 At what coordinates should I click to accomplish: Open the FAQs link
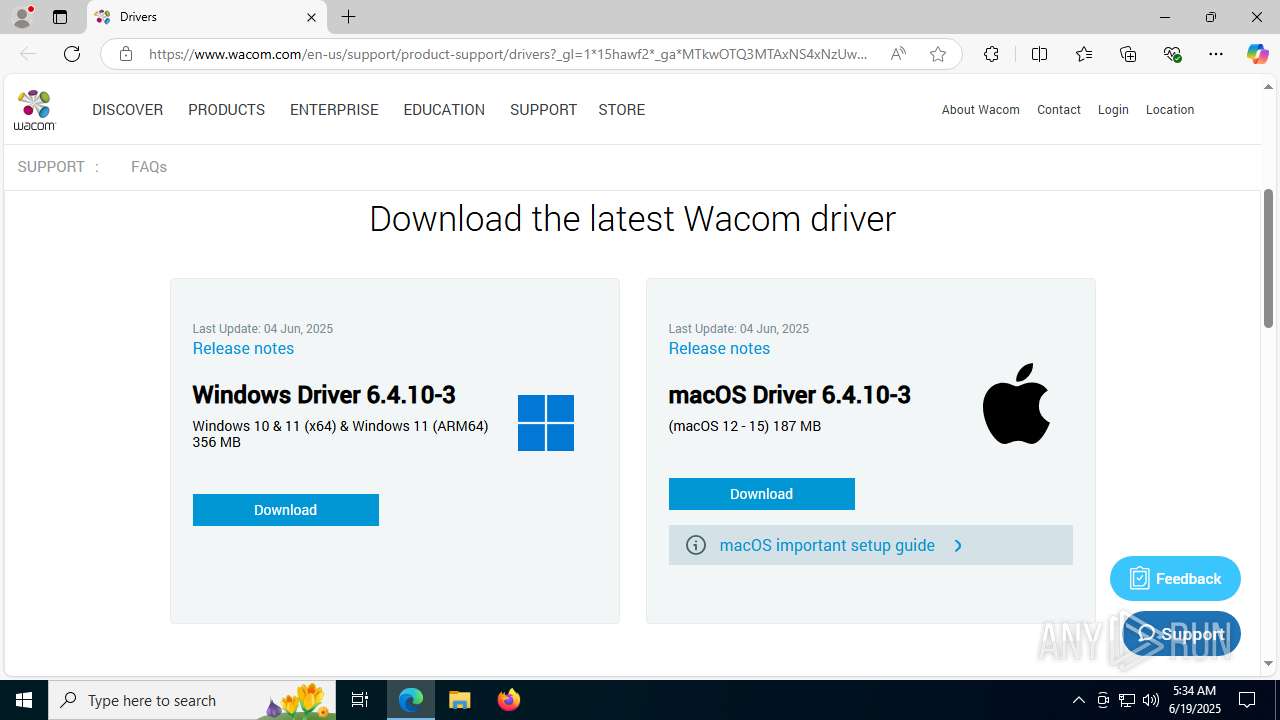tap(149, 167)
